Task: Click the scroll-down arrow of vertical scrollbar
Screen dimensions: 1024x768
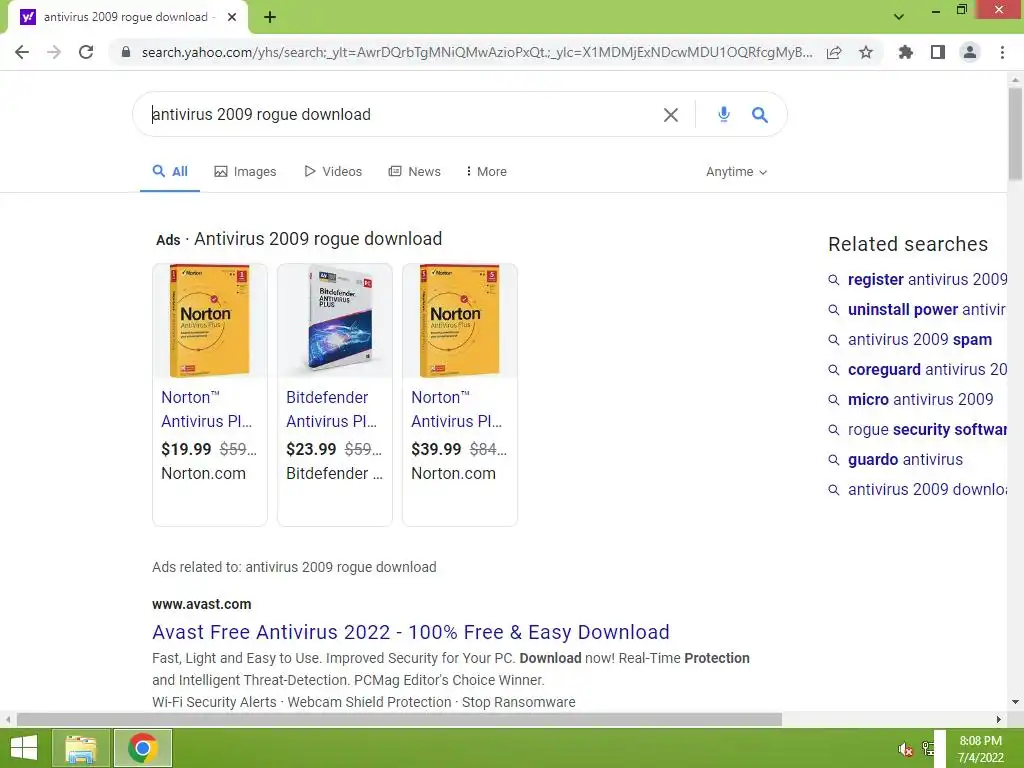Action: pyautogui.click(x=1015, y=702)
